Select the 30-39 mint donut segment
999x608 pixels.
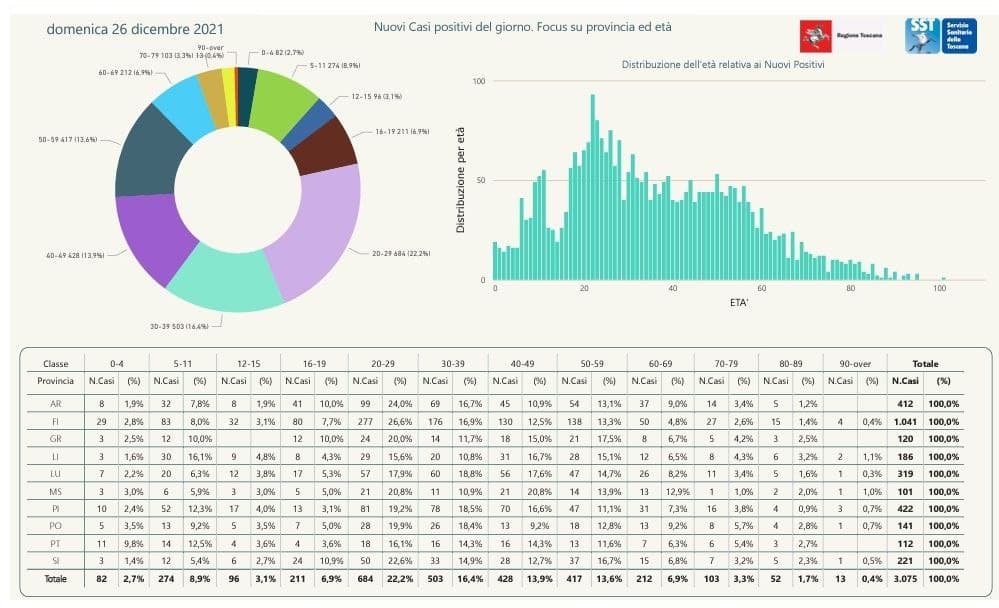224,280
